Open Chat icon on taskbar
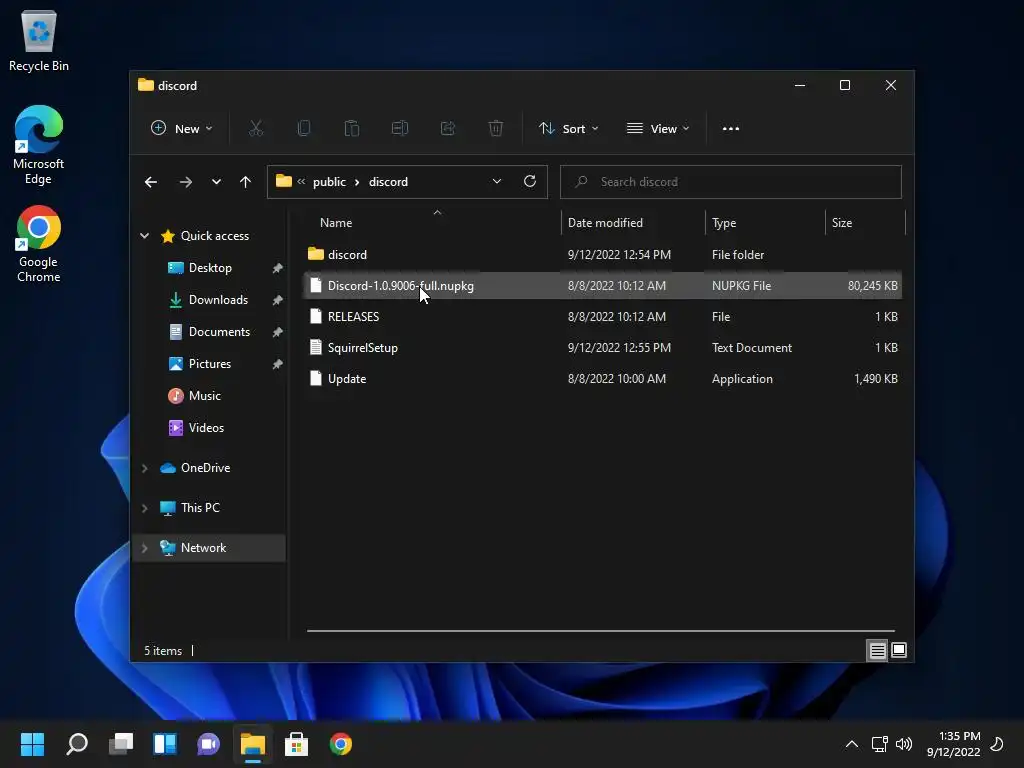 [208, 744]
